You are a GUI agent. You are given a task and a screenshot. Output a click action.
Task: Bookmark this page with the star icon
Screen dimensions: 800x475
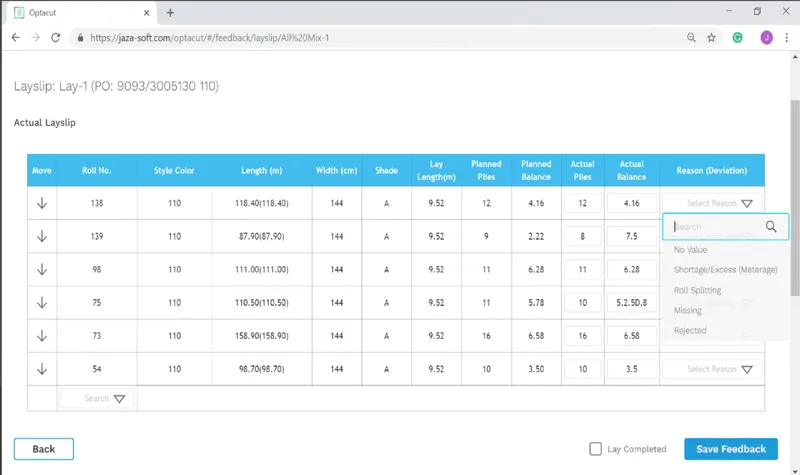[x=711, y=38]
